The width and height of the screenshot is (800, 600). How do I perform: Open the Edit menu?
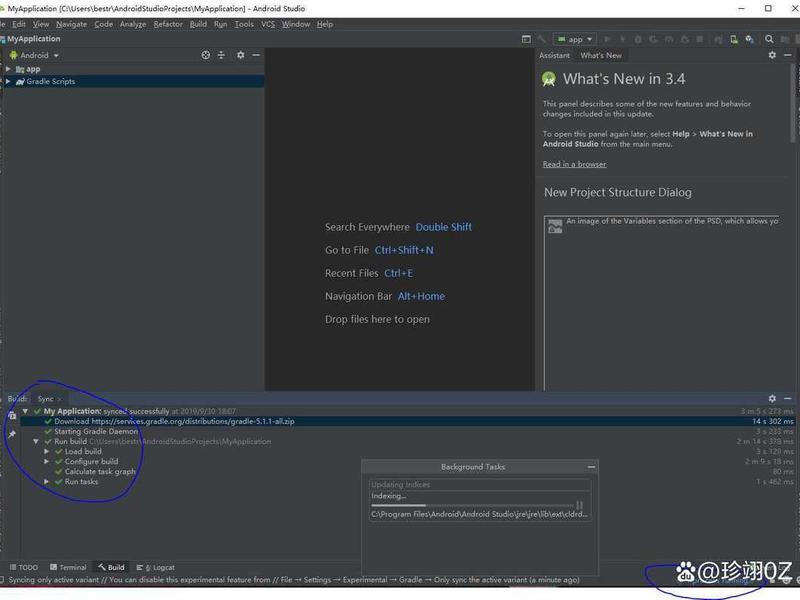point(19,24)
